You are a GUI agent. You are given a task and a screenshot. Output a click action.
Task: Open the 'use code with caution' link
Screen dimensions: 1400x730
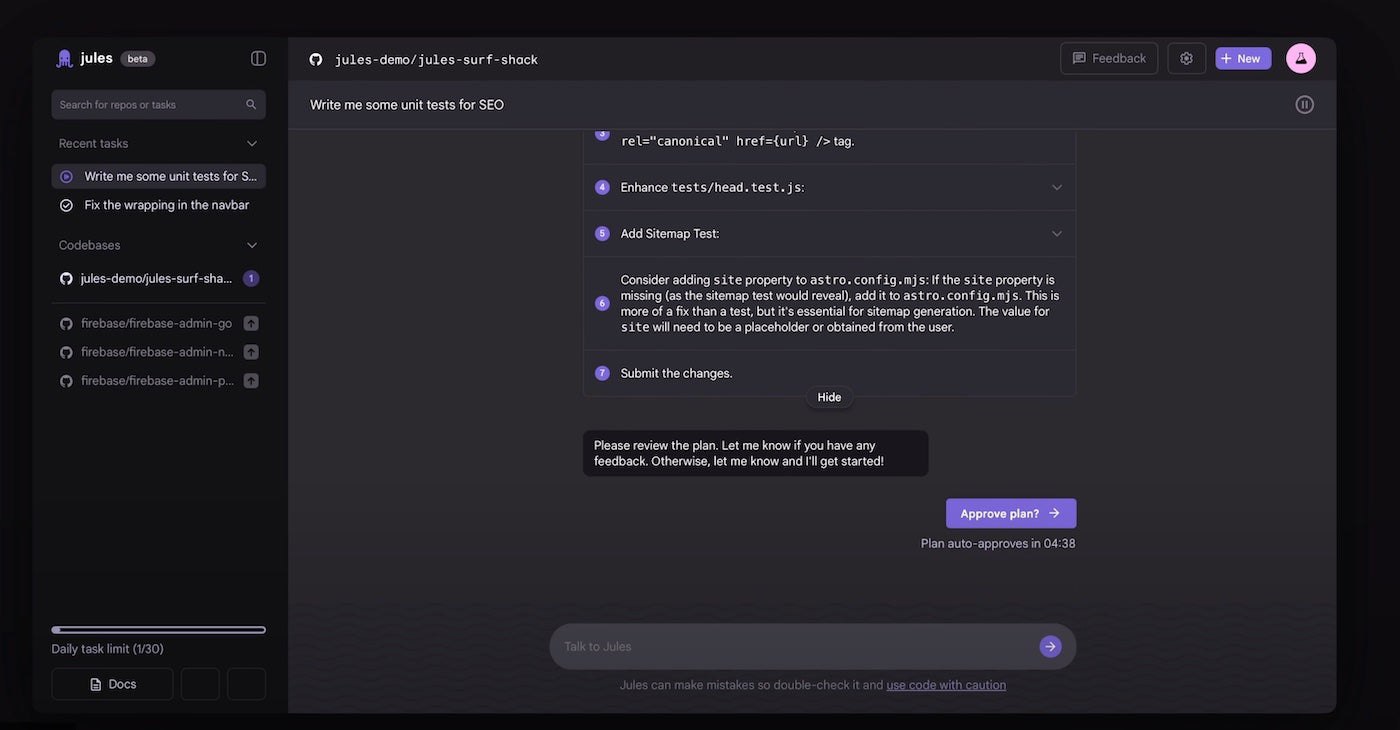946,685
